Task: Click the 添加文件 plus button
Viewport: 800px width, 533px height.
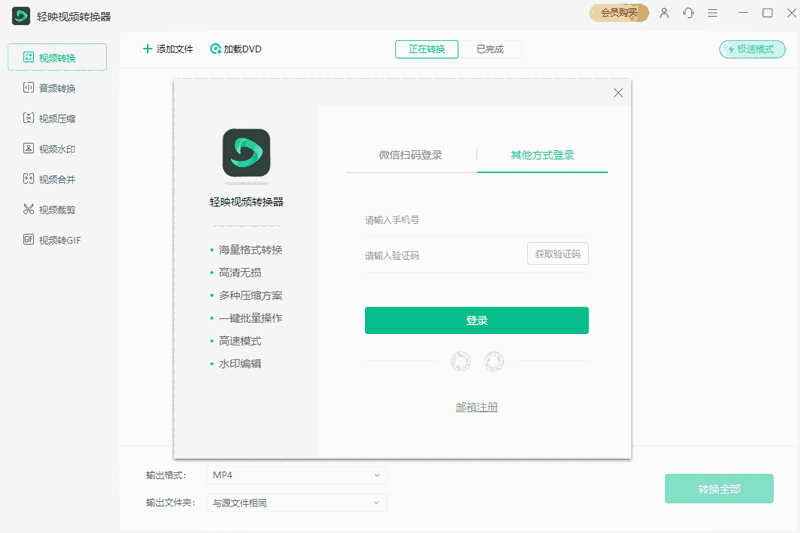Action: [x=167, y=49]
